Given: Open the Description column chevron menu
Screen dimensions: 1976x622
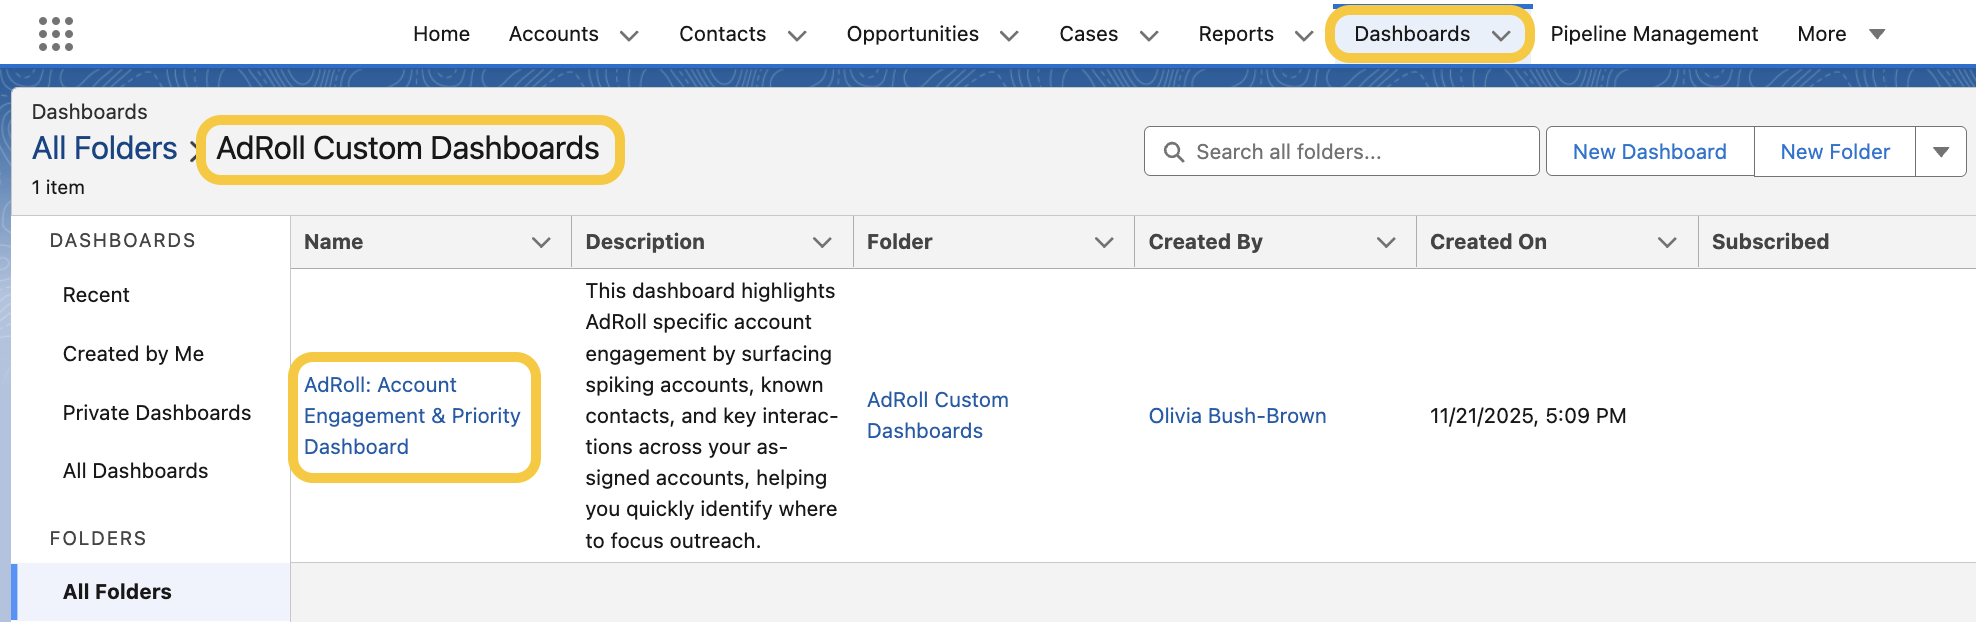Looking at the screenshot, I should [x=822, y=242].
